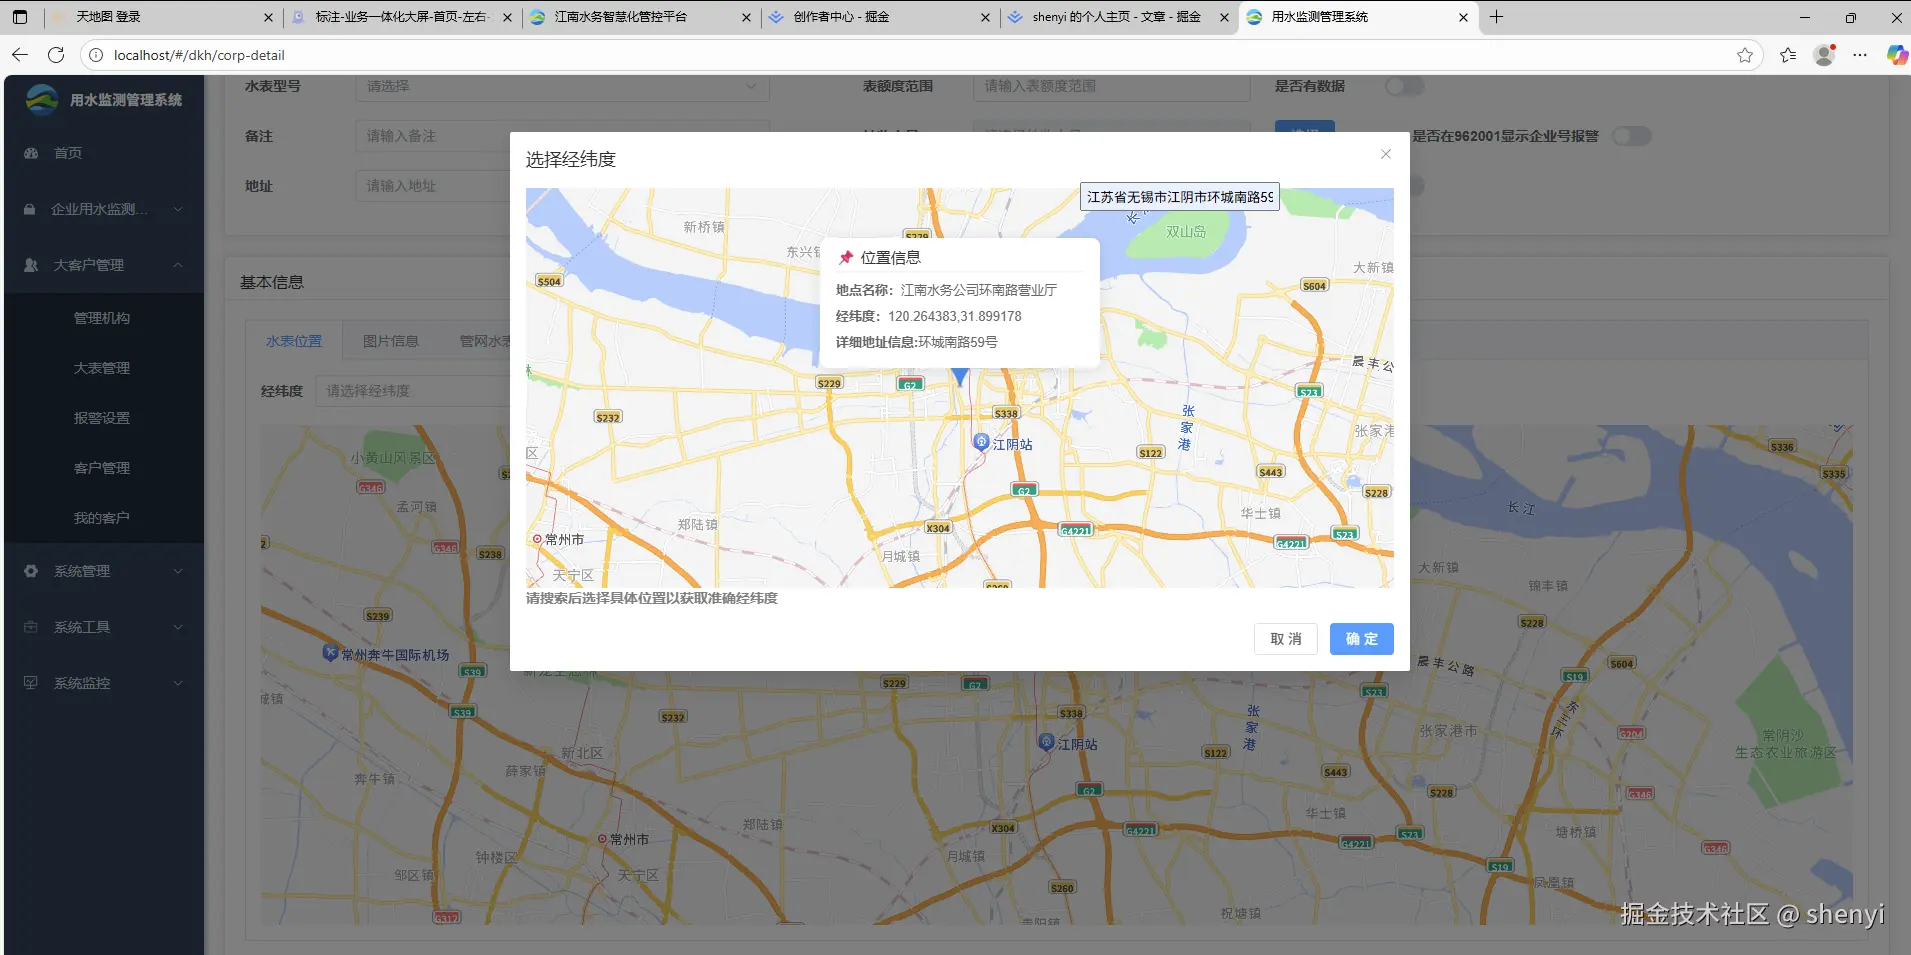Click the map address search box in the dialog

pyautogui.click(x=1180, y=197)
